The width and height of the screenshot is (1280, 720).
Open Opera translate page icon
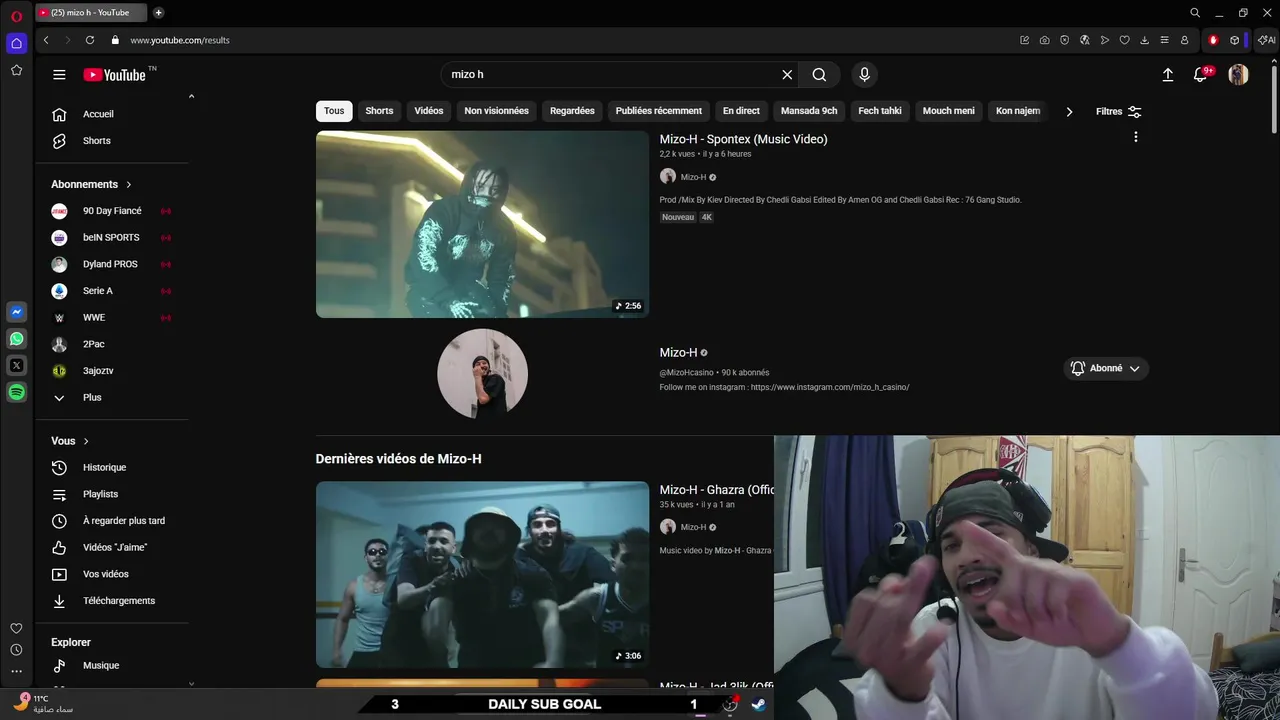coord(1084,40)
